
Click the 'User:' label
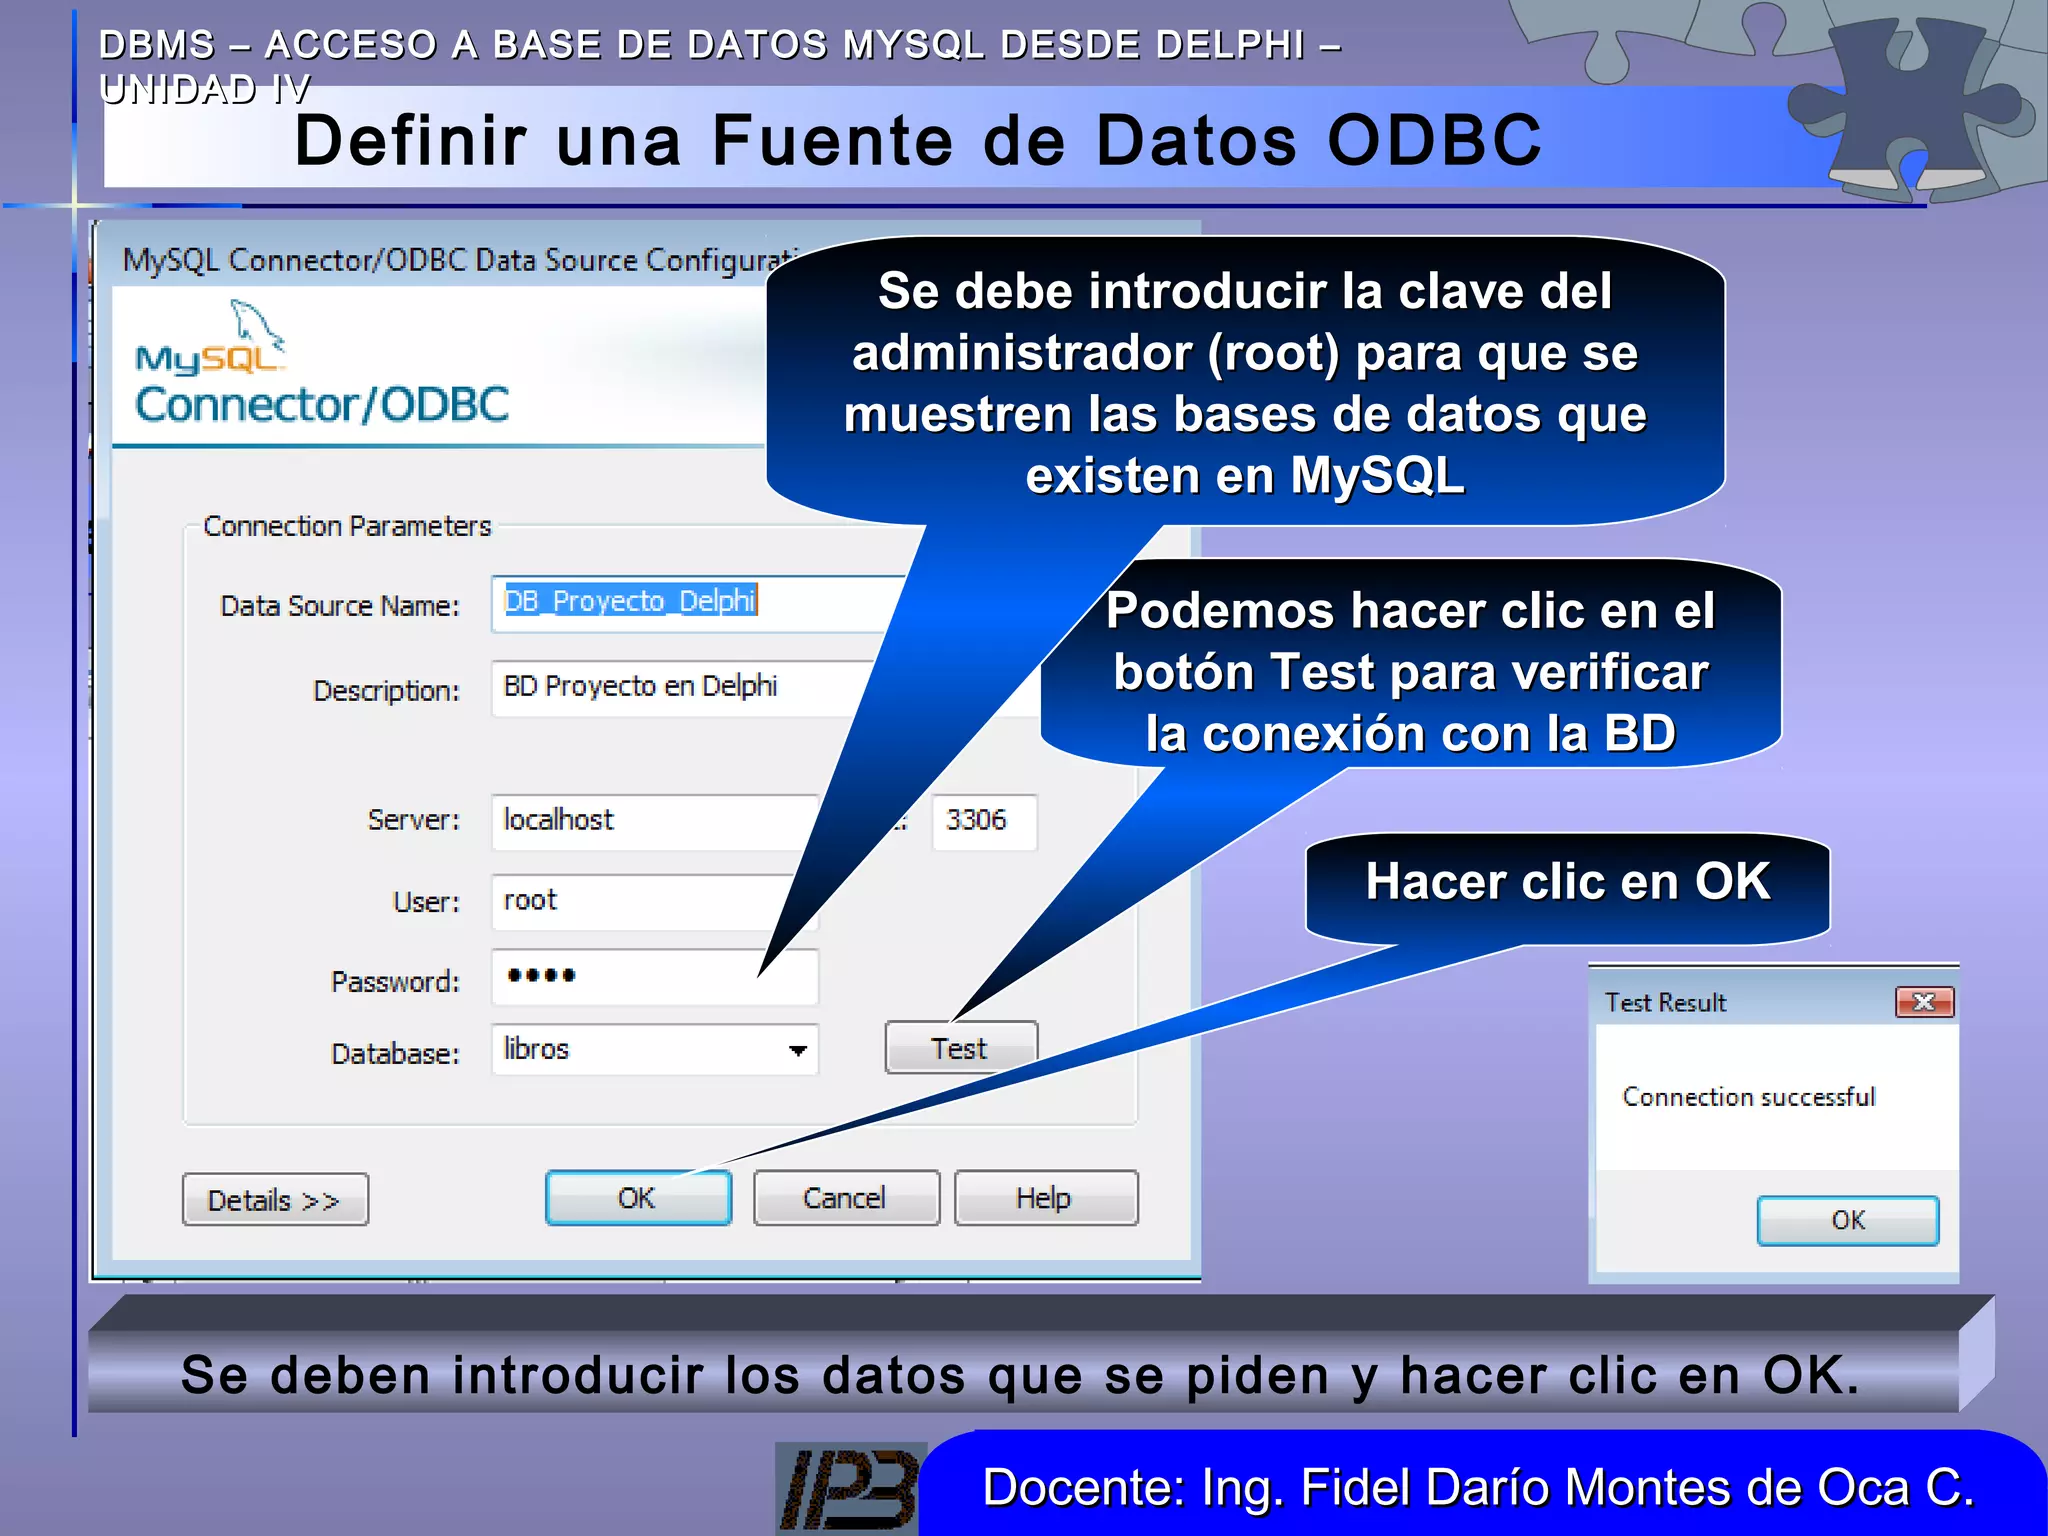(x=427, y=902)
